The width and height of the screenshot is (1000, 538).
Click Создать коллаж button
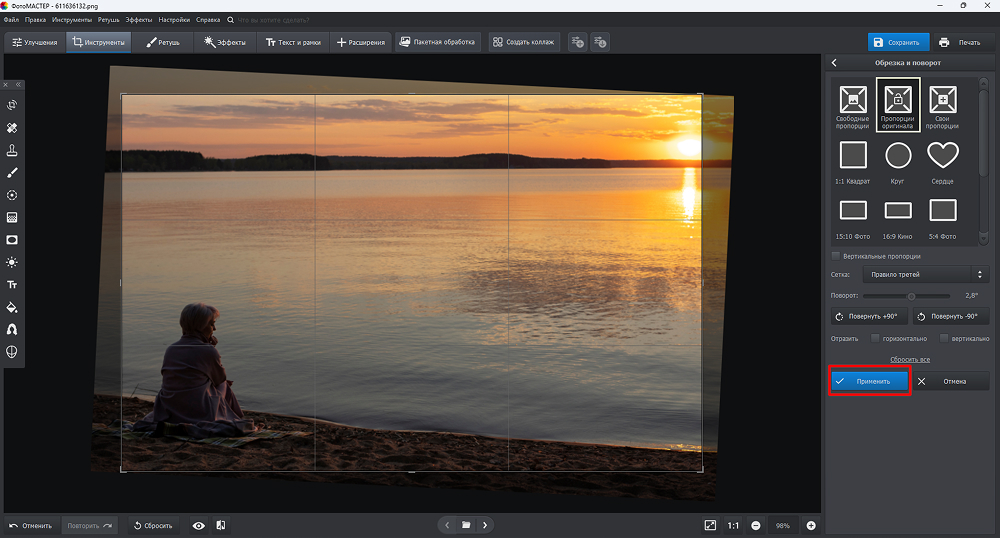point(524,42)
